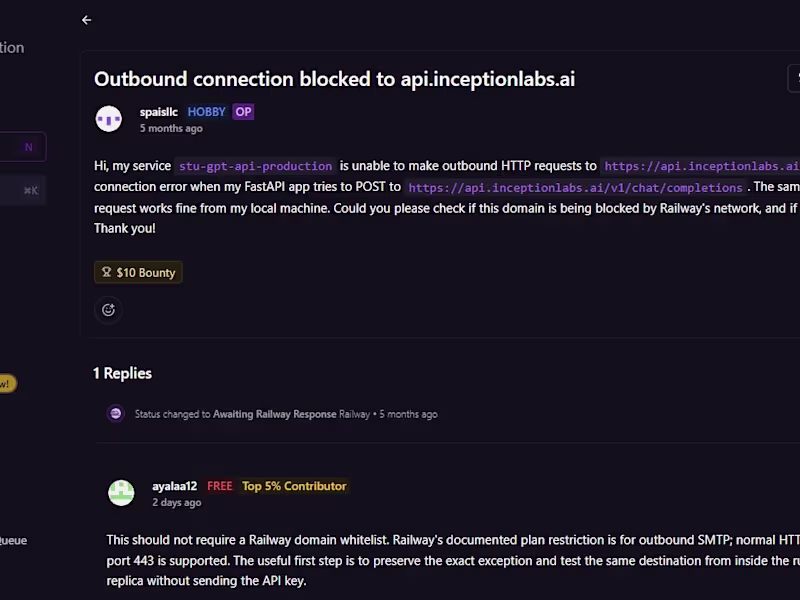
Task: Open the chat/completions API URL link
Action: click(576, 188)
